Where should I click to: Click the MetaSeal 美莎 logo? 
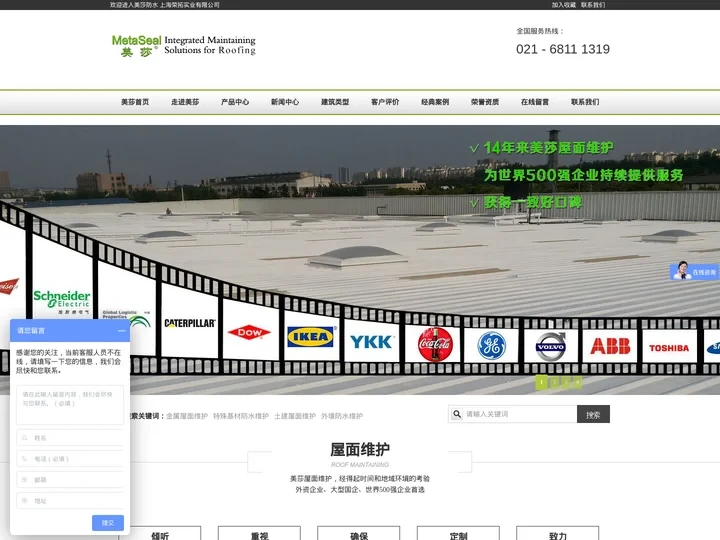tap(184, 45)
